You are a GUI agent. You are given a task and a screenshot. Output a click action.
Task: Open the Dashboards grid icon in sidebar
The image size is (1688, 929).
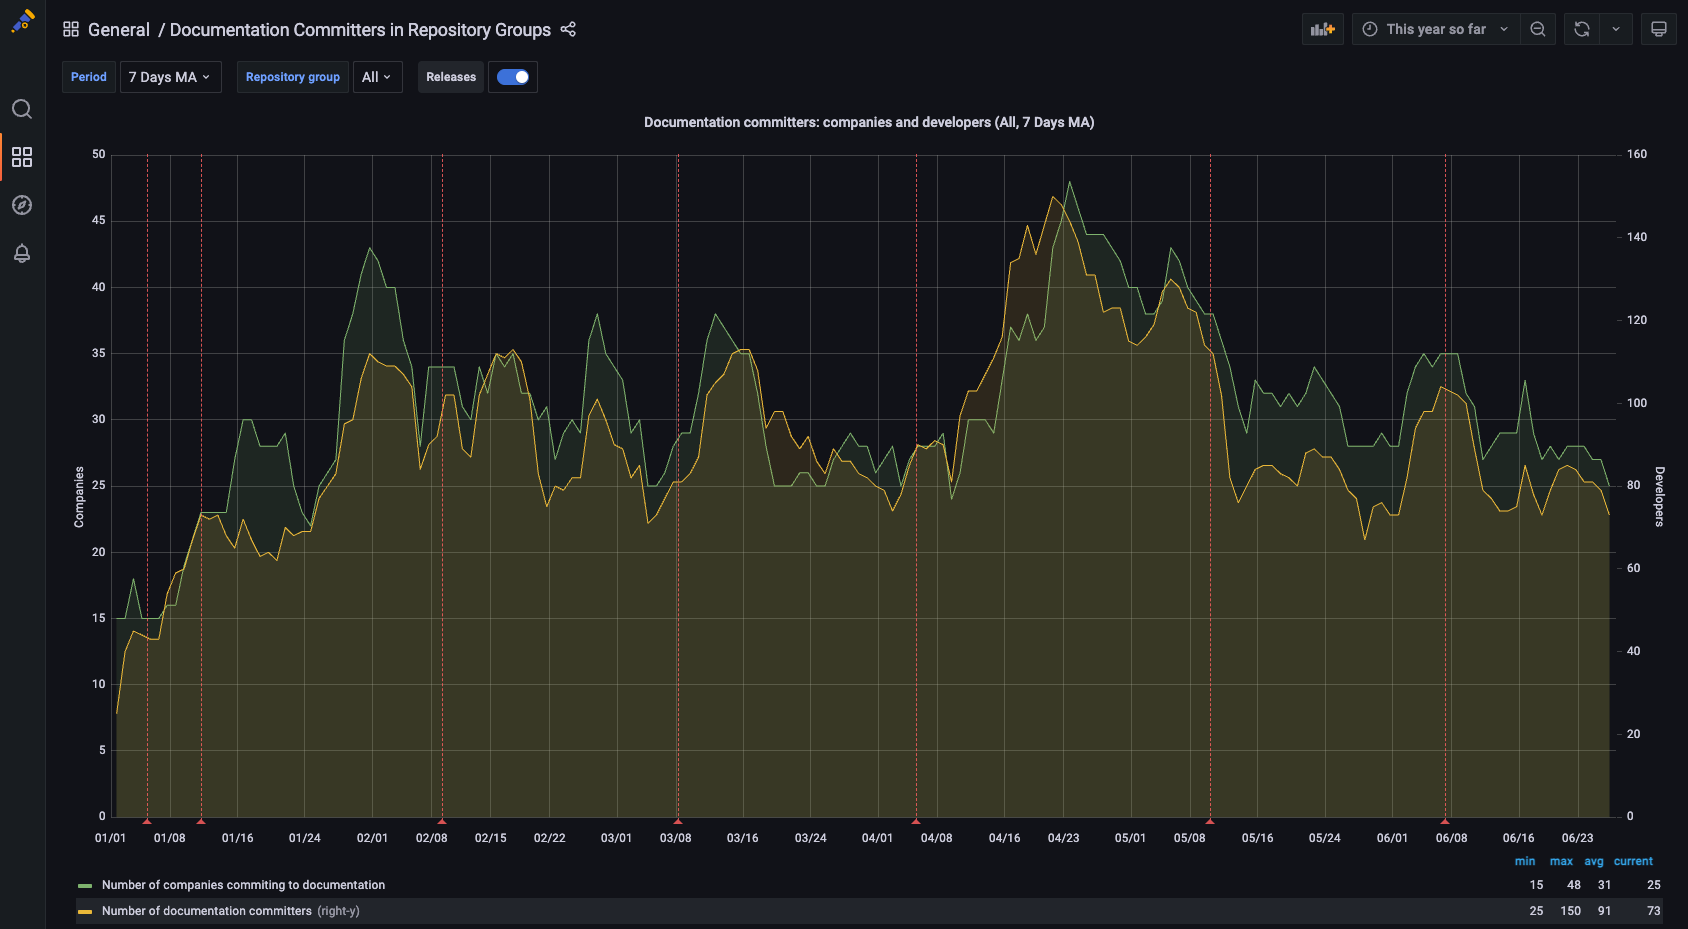pyautogui.click(x=22, y=157)
